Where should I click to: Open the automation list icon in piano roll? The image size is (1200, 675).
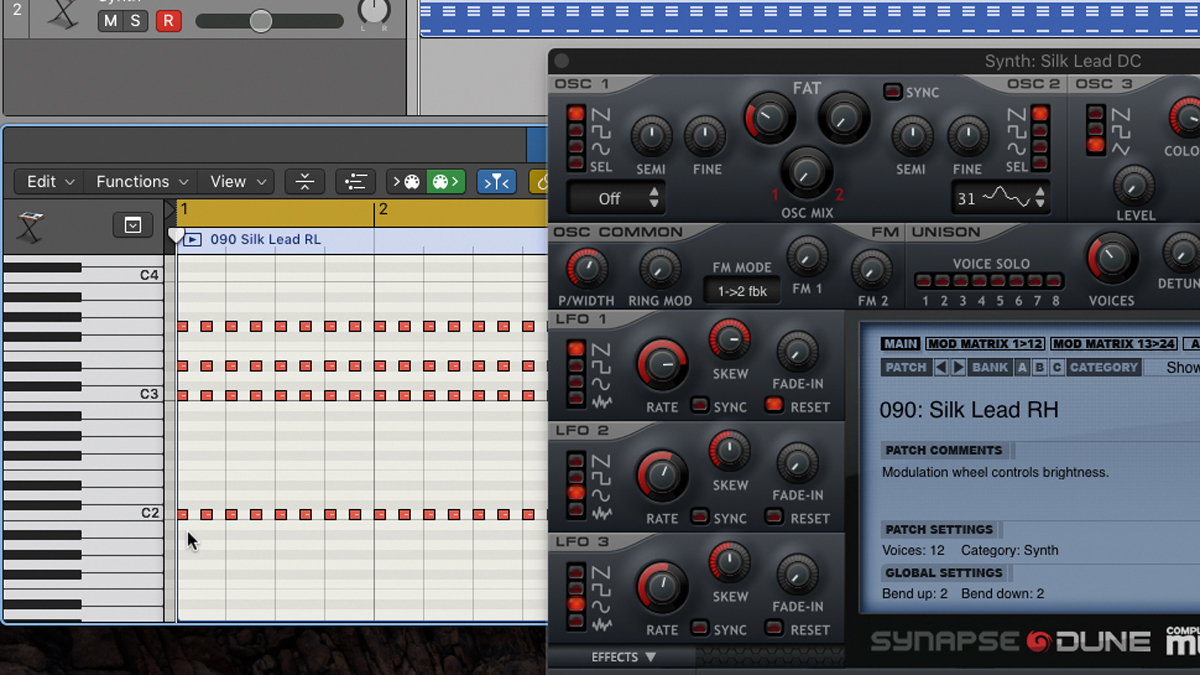click(x=355, y=182)
